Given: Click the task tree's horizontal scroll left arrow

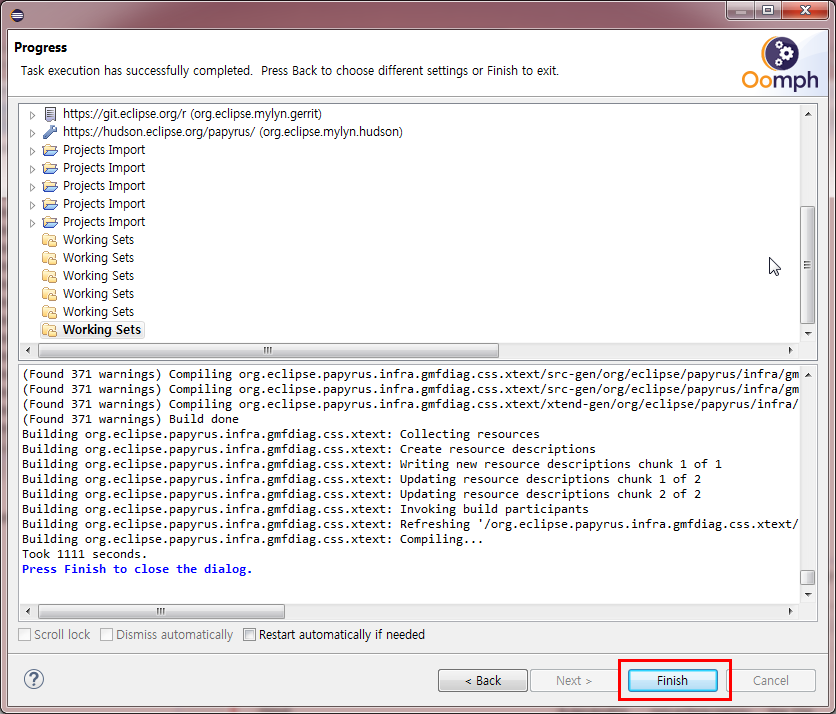Looking at the screenshot, I should pos(28,350).
